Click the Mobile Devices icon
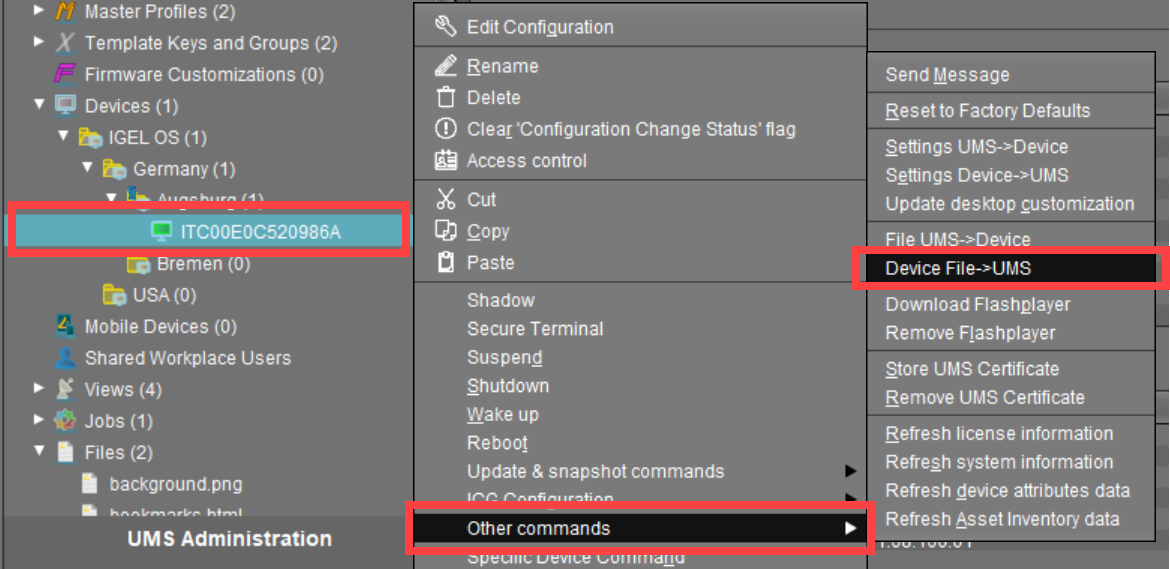 coord(65,326)
